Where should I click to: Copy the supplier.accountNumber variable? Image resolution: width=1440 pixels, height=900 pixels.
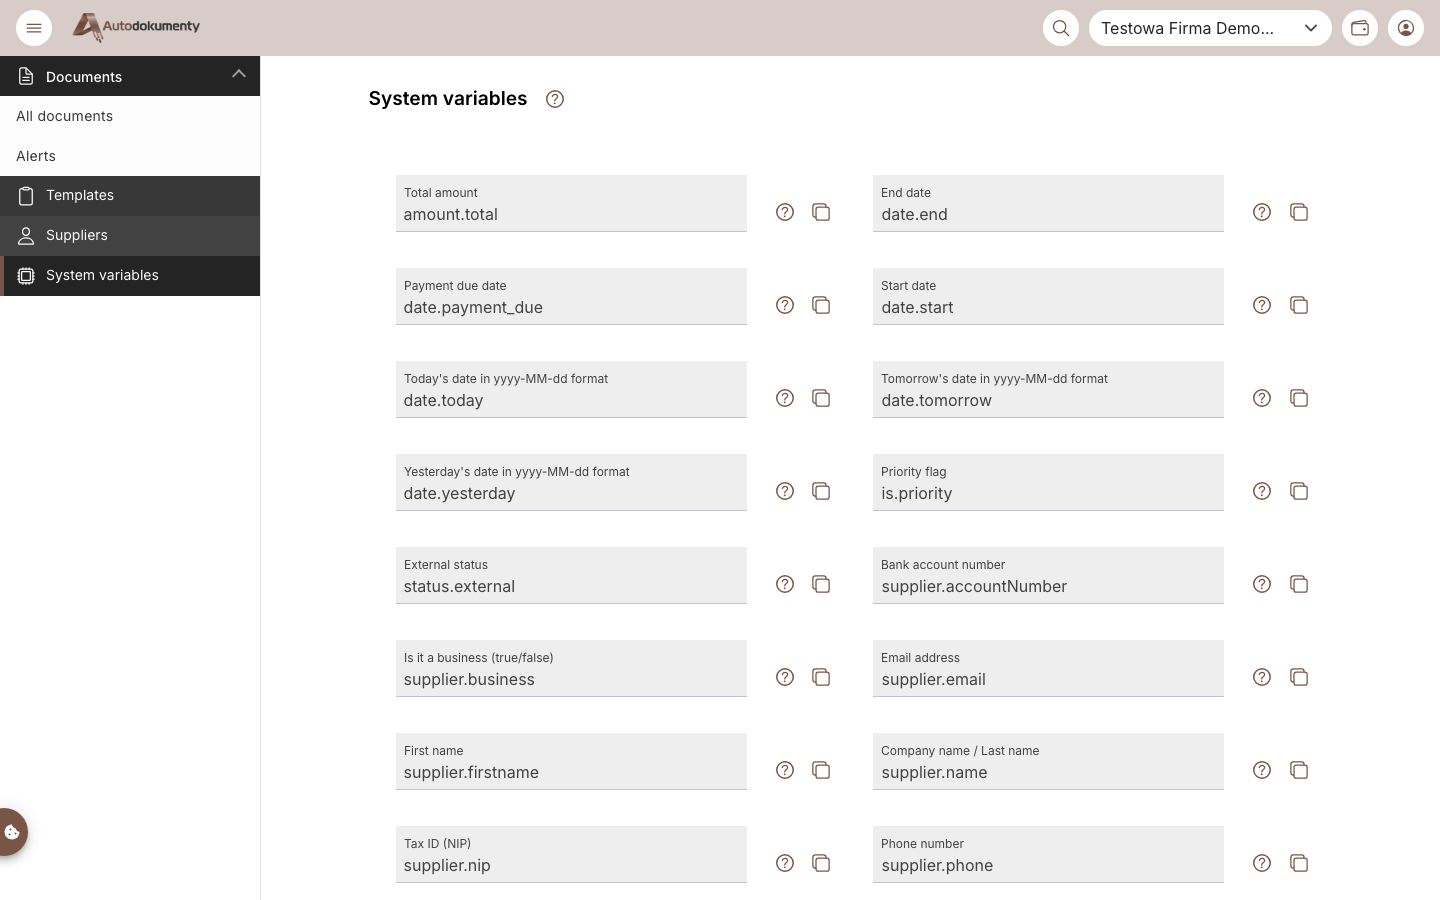1299,584
